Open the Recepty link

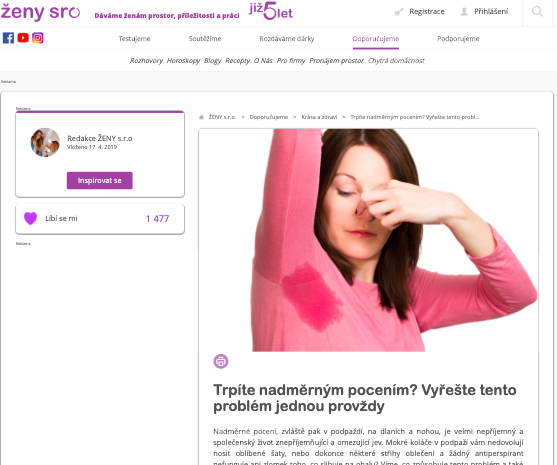coord(238,61)
